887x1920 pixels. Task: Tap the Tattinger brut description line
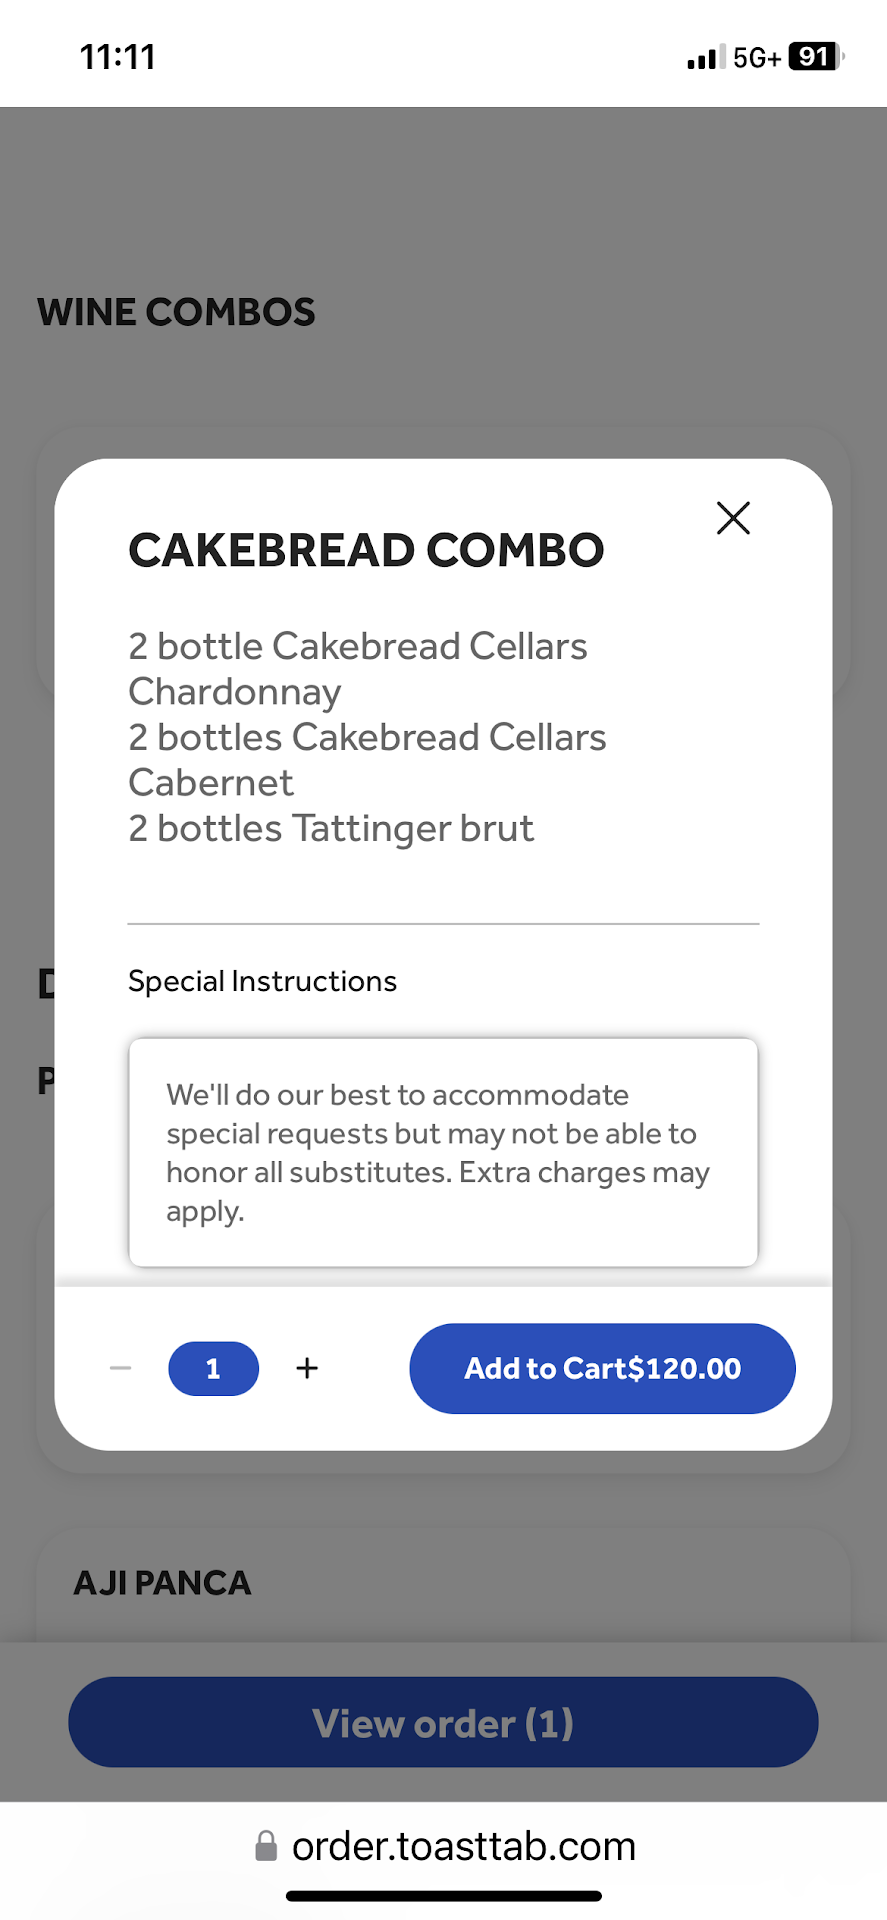pos(331,828)
